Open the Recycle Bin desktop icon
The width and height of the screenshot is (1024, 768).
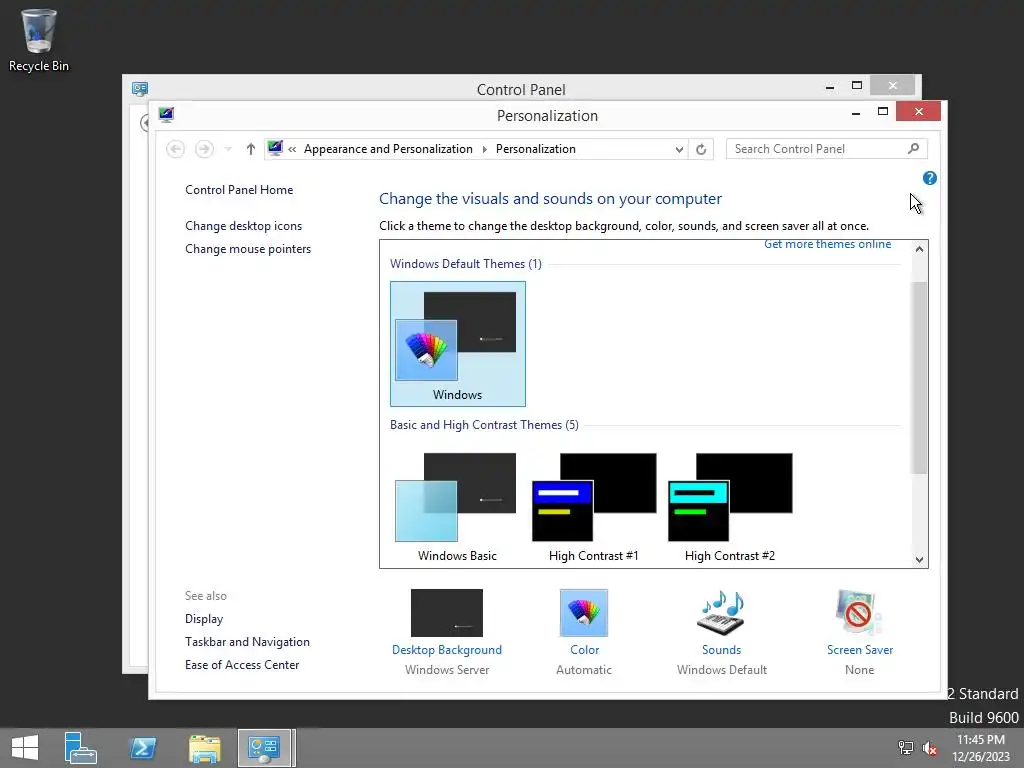coord(39,40)
